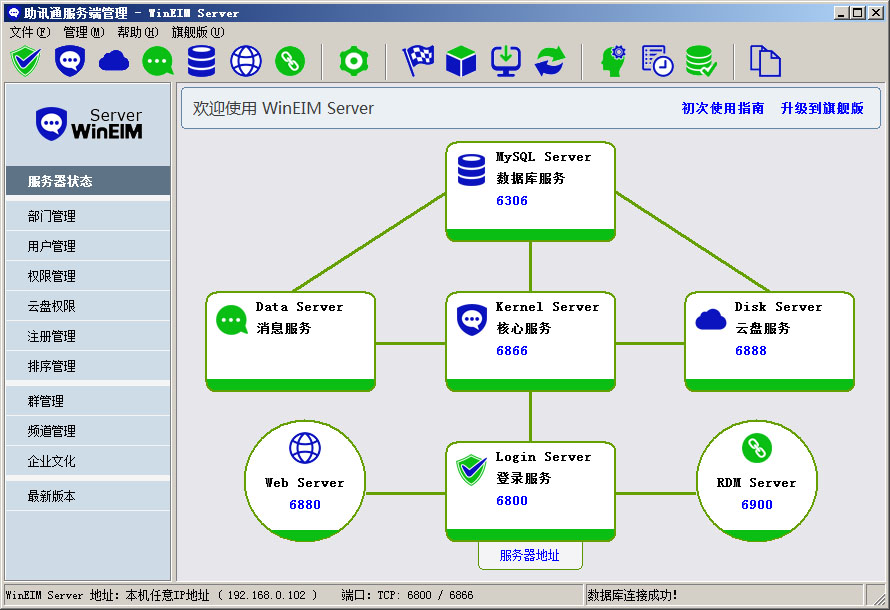Click the 消息服务 label in Data Server
The width and height of the screenshot is (890, 610).
[284, 329]
